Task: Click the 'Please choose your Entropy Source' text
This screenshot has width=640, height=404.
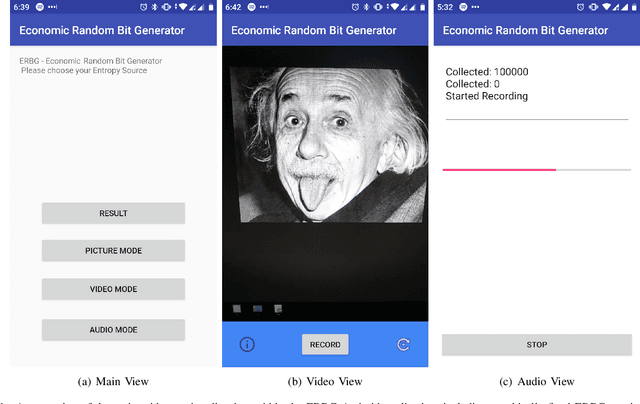Action: click(x=84, y=70)
